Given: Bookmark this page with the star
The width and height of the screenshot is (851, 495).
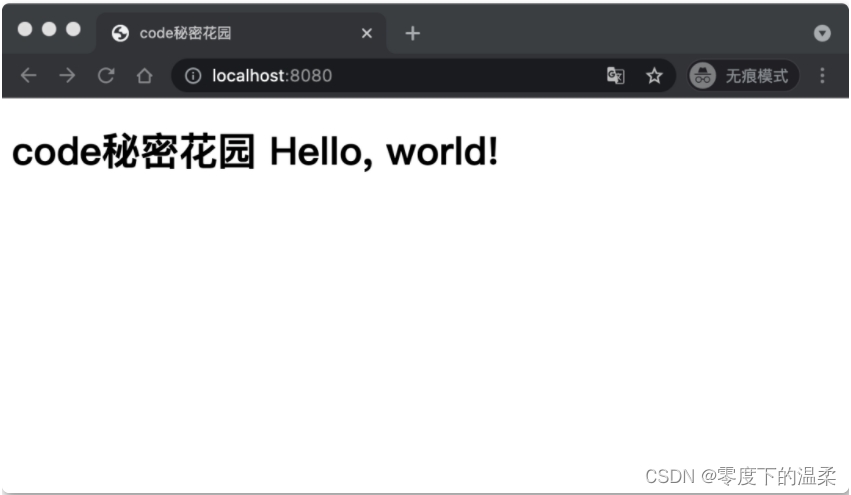Looking at the screenshot, I should pyautogui.click(x=655, y=75).
